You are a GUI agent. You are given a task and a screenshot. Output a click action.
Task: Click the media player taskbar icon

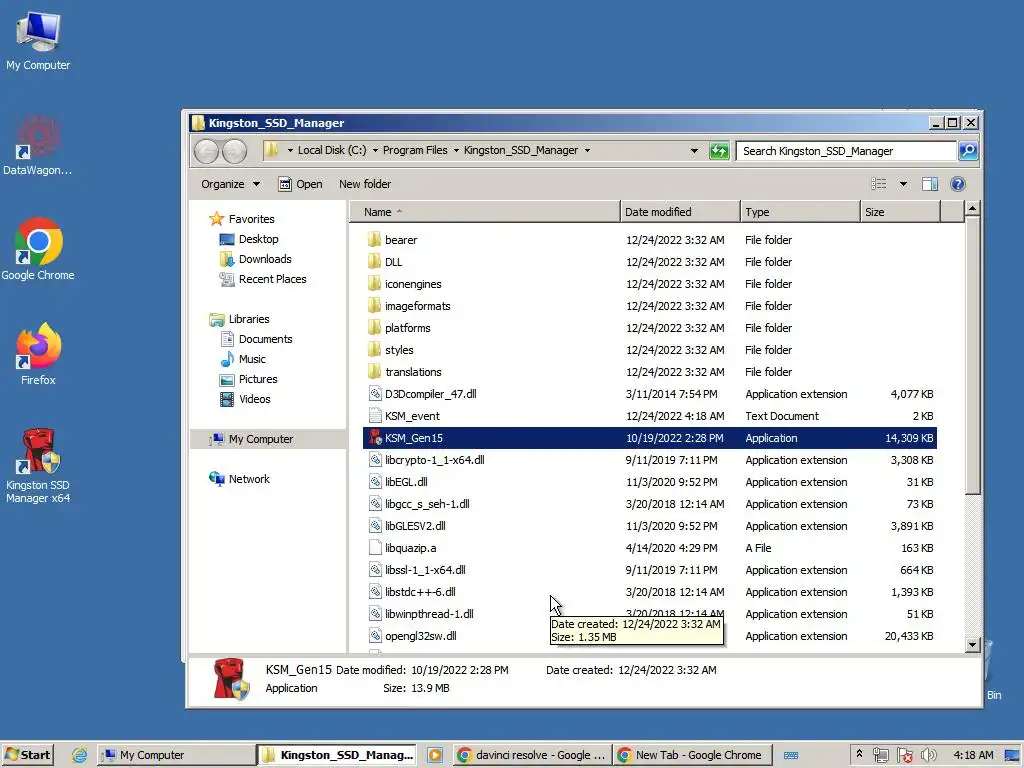[435, 756]
